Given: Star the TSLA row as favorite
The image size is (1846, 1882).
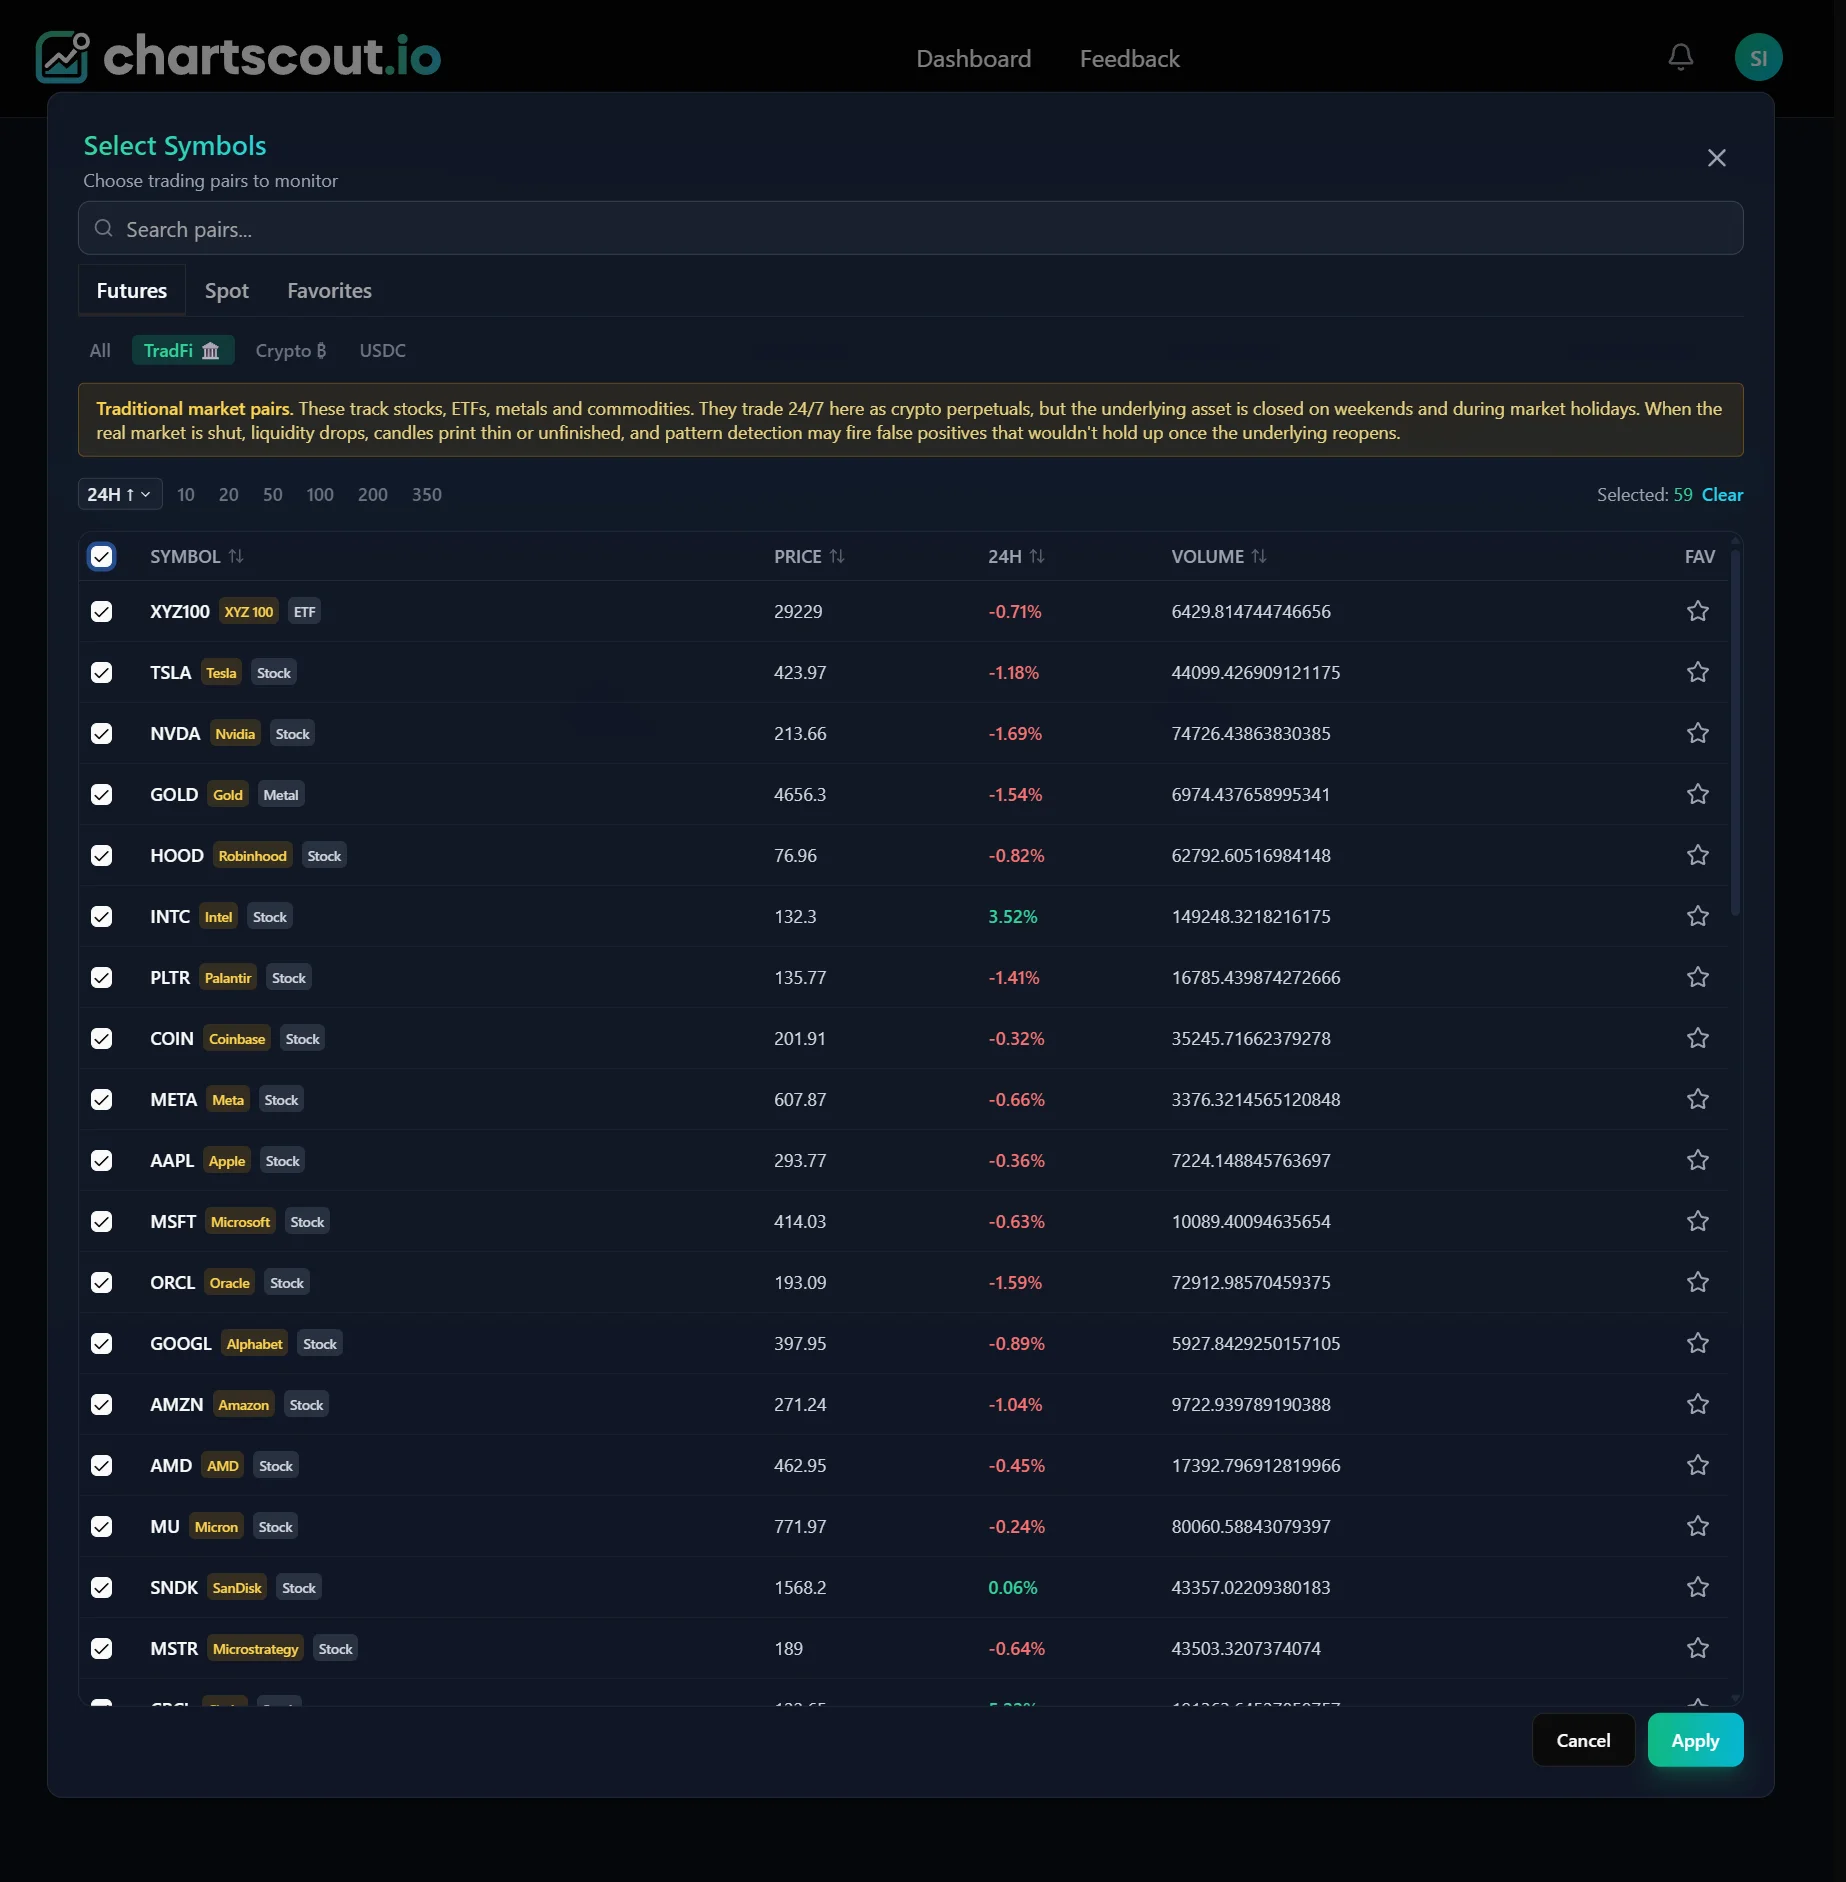Looking at the screenshot, I should 1697,672.
